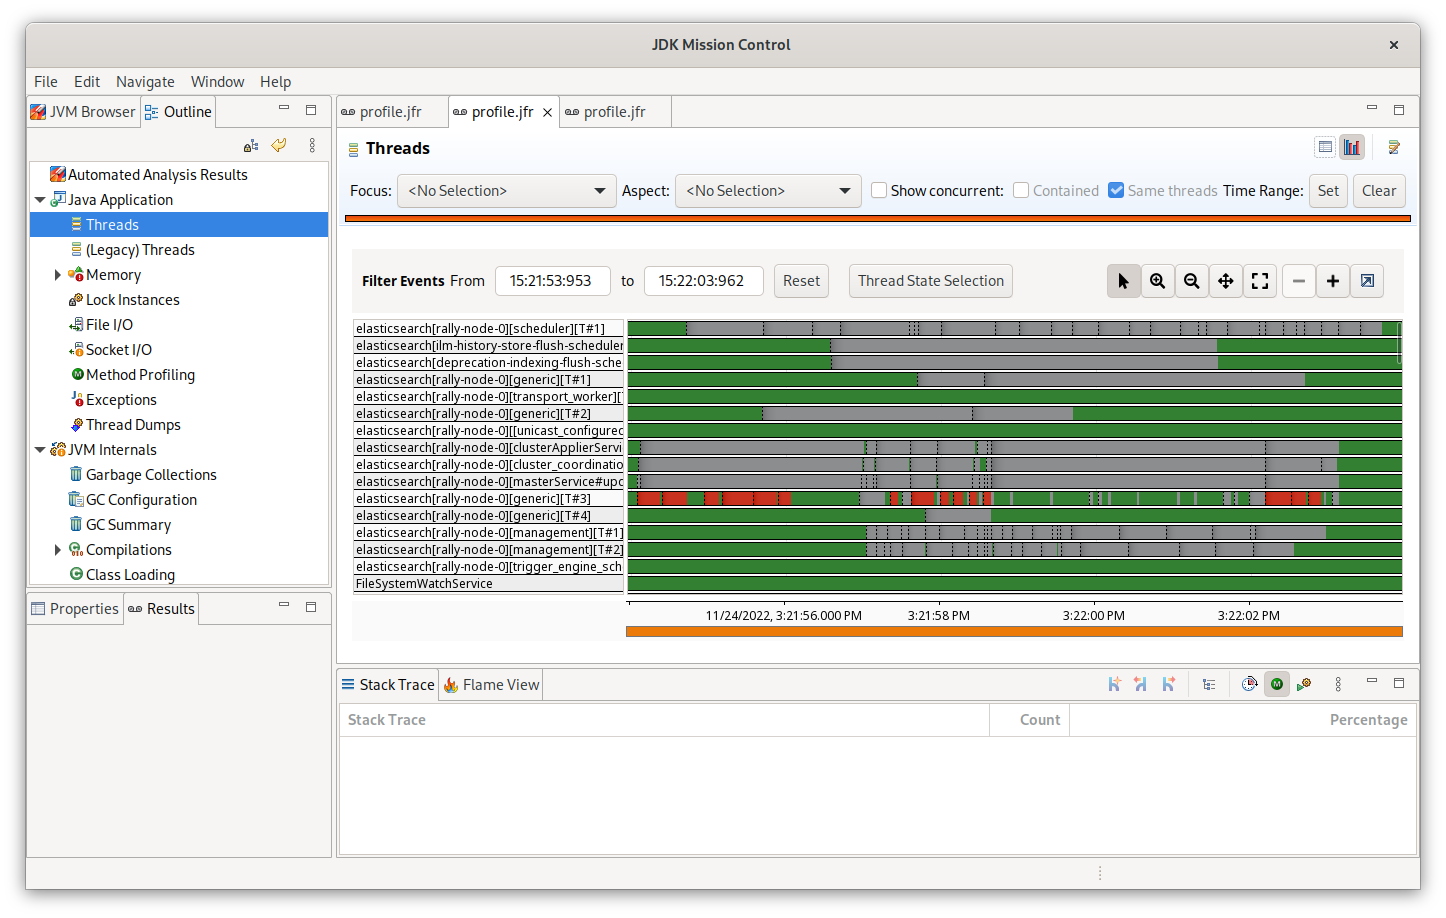This screenshot has height=918, width=1446.
Task: Toggle the tree view icon in Stack Trace toolbar
Action: click(1209, 684)
